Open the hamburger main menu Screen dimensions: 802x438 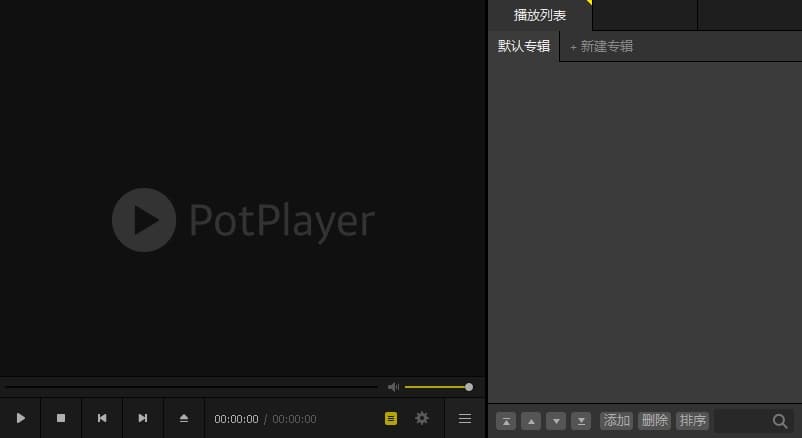pyautogui.click(x=465, y=418)
